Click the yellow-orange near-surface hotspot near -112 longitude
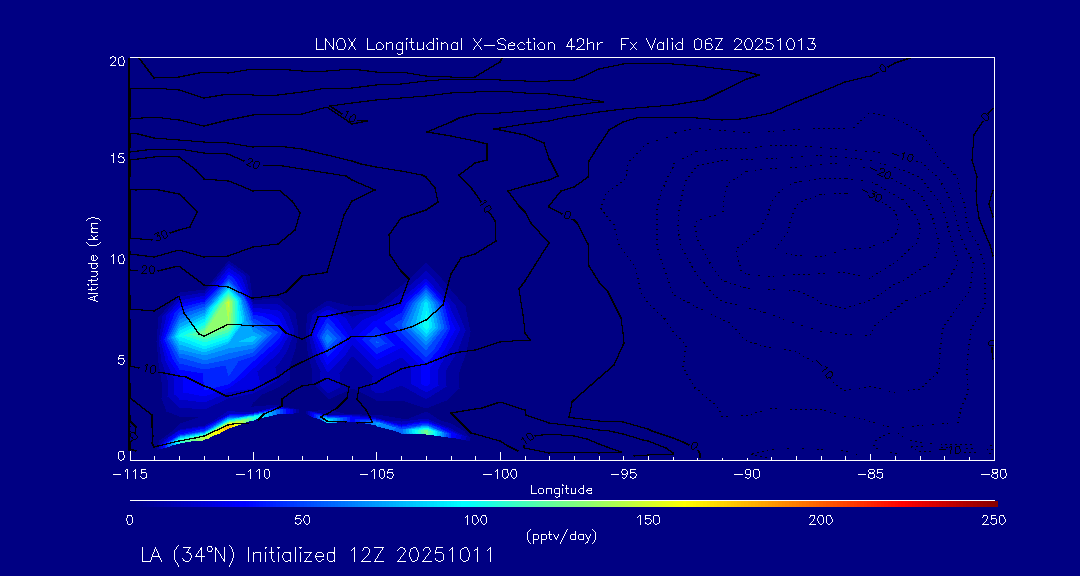This screenshot has height=576, width=1080. tap(215, 430)
